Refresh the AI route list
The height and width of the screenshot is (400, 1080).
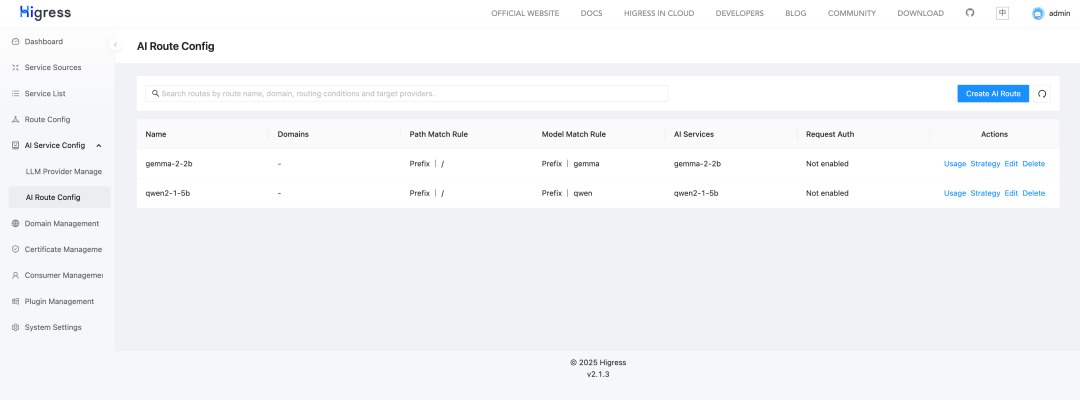point(1042,94)
